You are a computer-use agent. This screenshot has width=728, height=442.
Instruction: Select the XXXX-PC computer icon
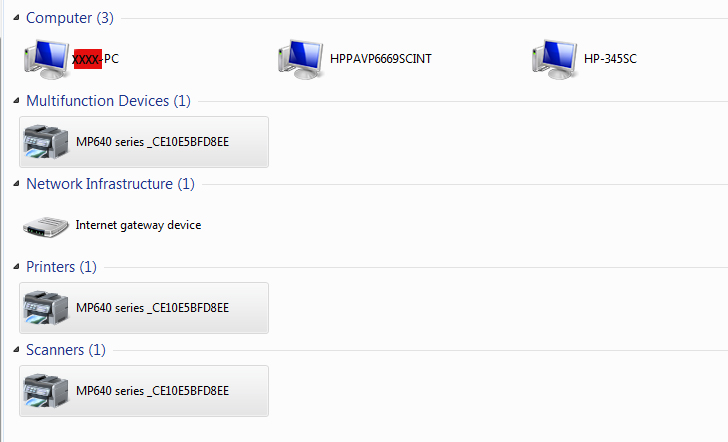pos(47,59)
